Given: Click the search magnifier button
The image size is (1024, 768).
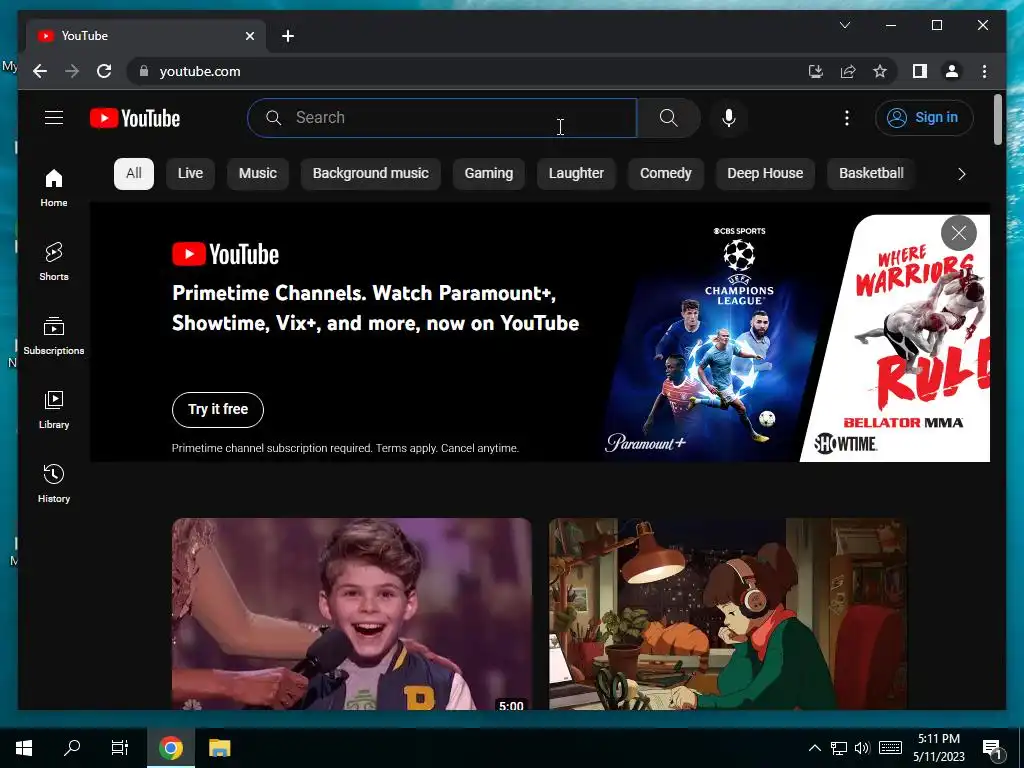Looking at the screenshot, I should click(x=668, y=118).
